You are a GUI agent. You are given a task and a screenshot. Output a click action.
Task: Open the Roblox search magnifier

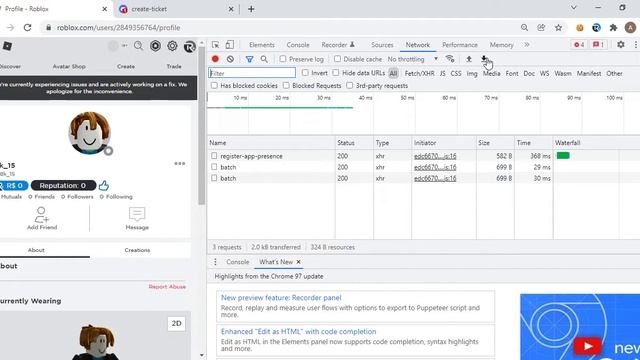pyautogui.click(x=138, y=46)
